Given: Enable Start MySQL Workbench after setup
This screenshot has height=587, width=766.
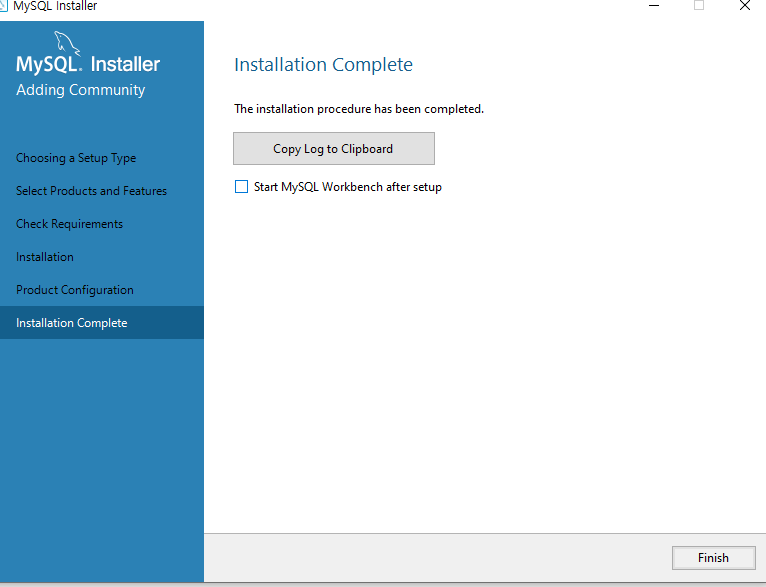Looking at the screenshot, I should [241, 187].
